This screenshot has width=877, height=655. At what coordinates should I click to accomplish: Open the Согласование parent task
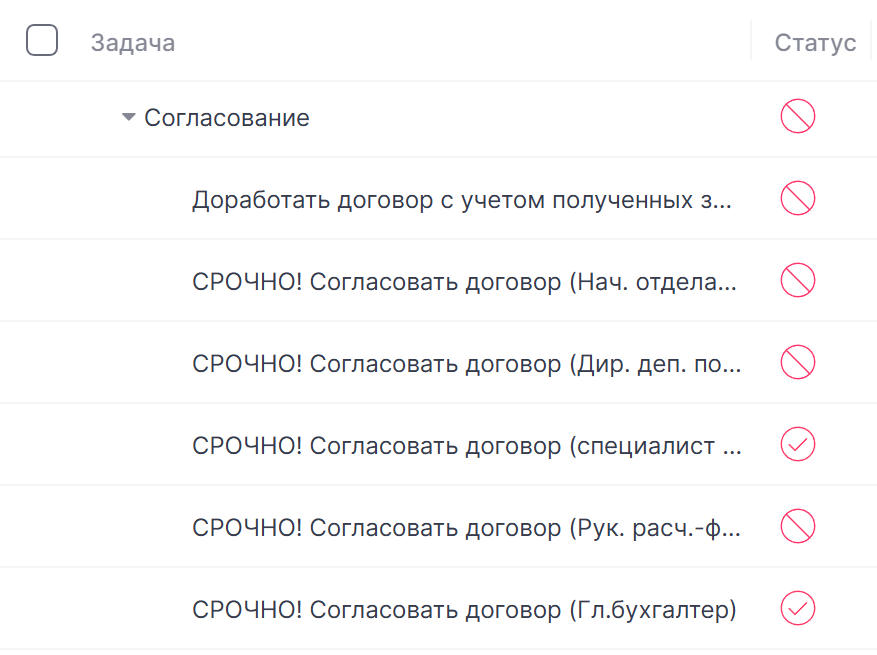pos(227,118)
